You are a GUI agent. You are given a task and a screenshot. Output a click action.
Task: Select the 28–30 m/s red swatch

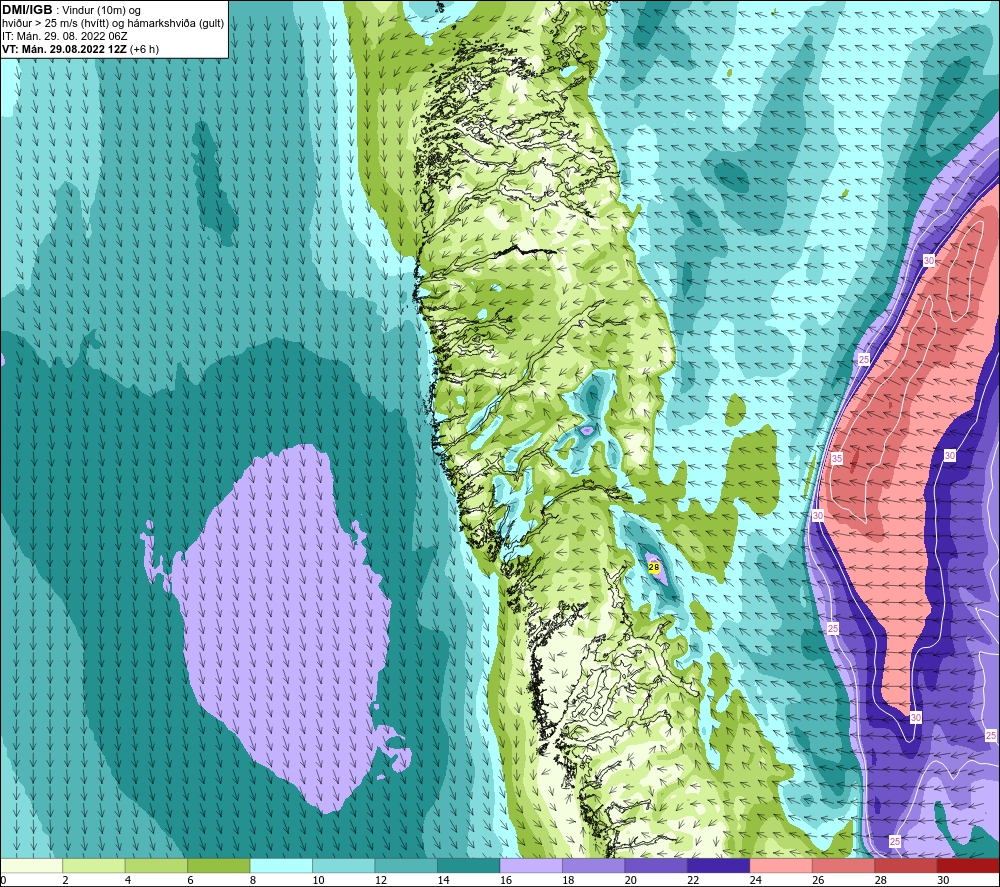tap(906, 865)
